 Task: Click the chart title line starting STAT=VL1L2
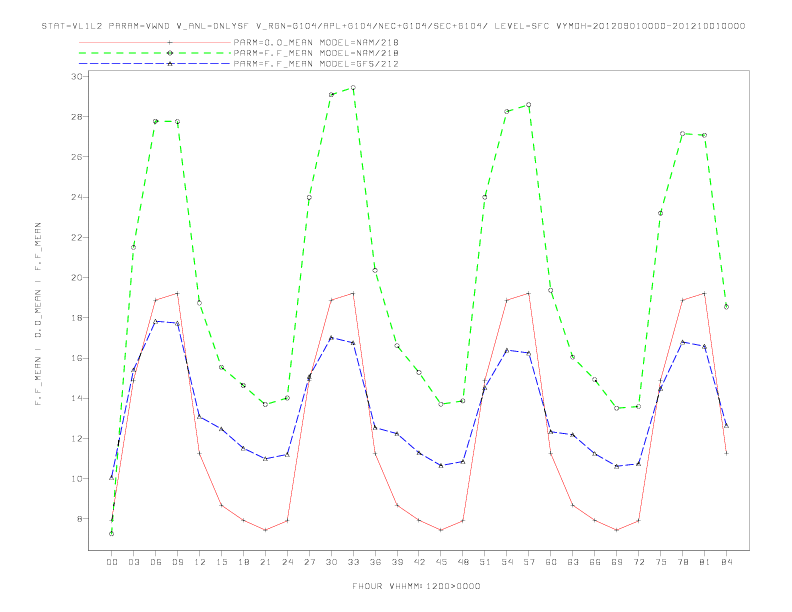393,26
